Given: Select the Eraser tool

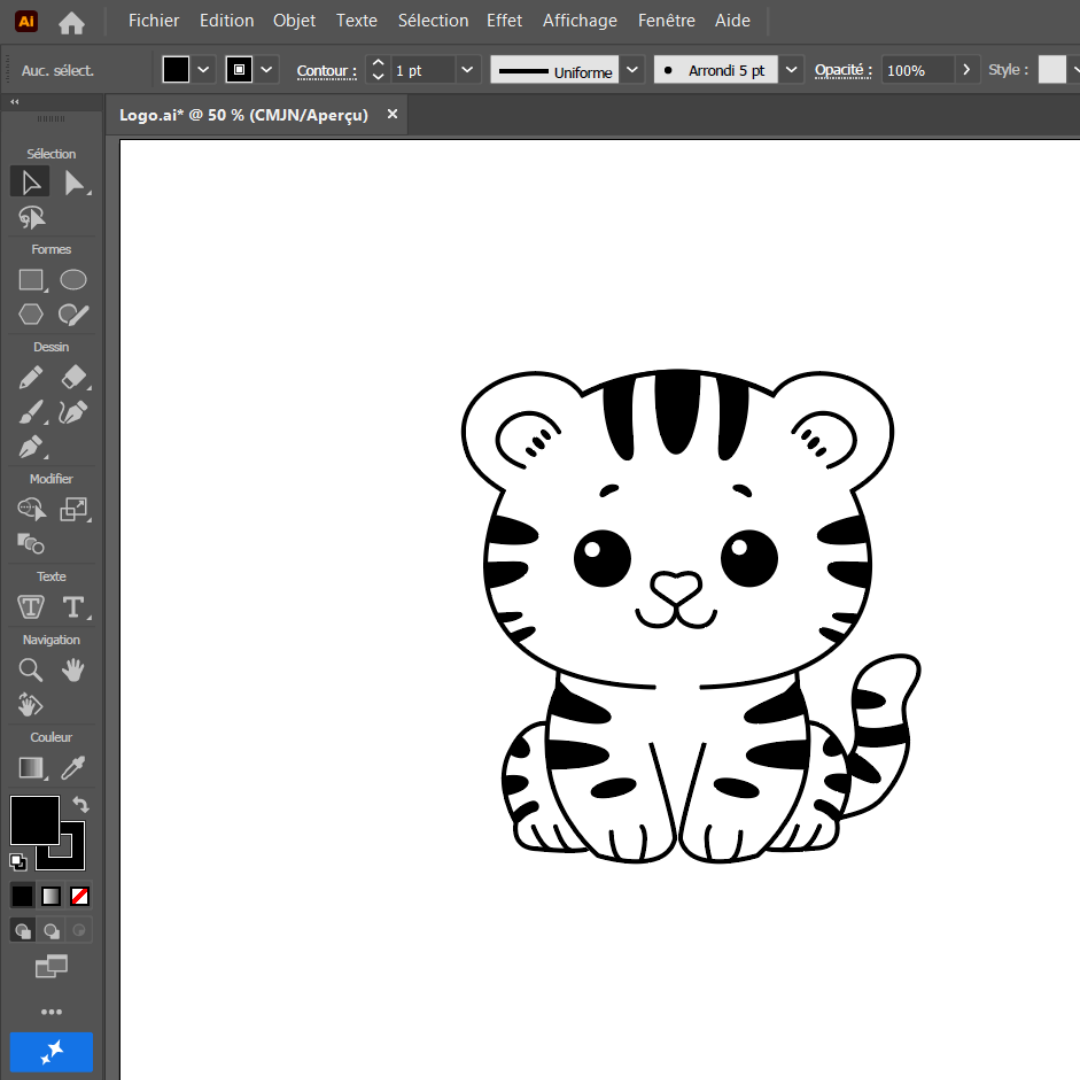Looking at the screenshot, I should 74,377.
